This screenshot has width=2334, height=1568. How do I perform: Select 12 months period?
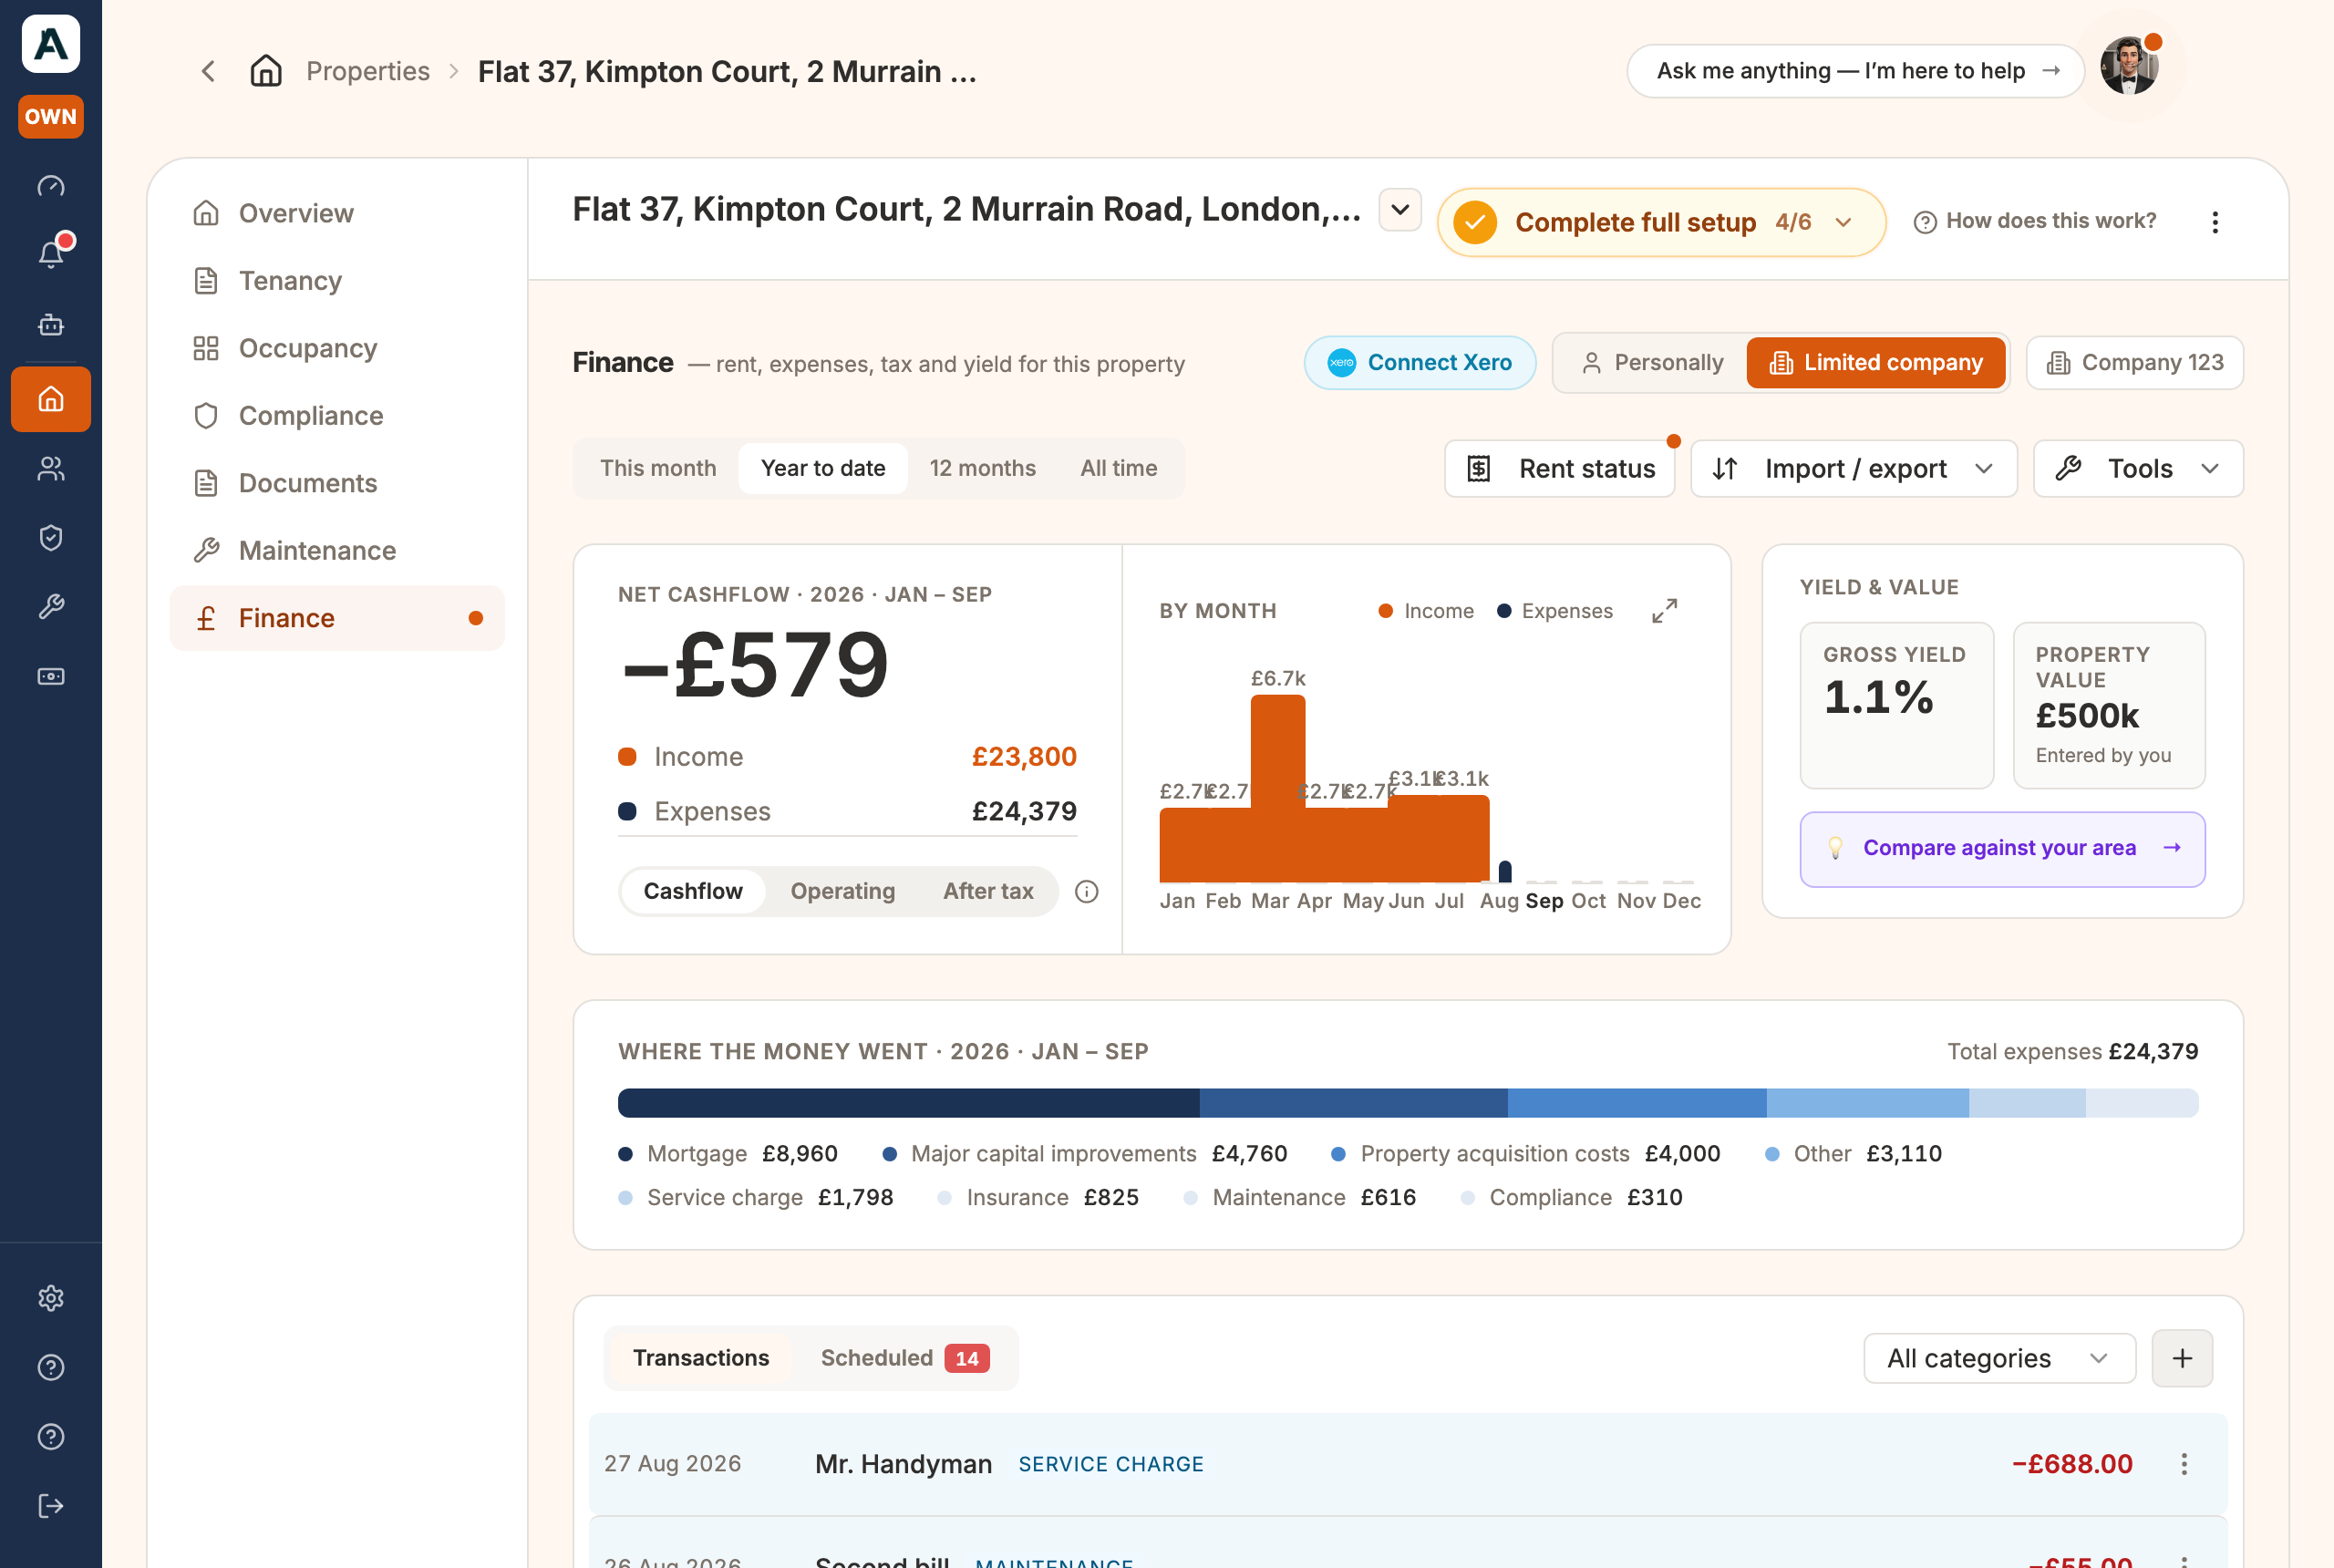tap(982, 468)
